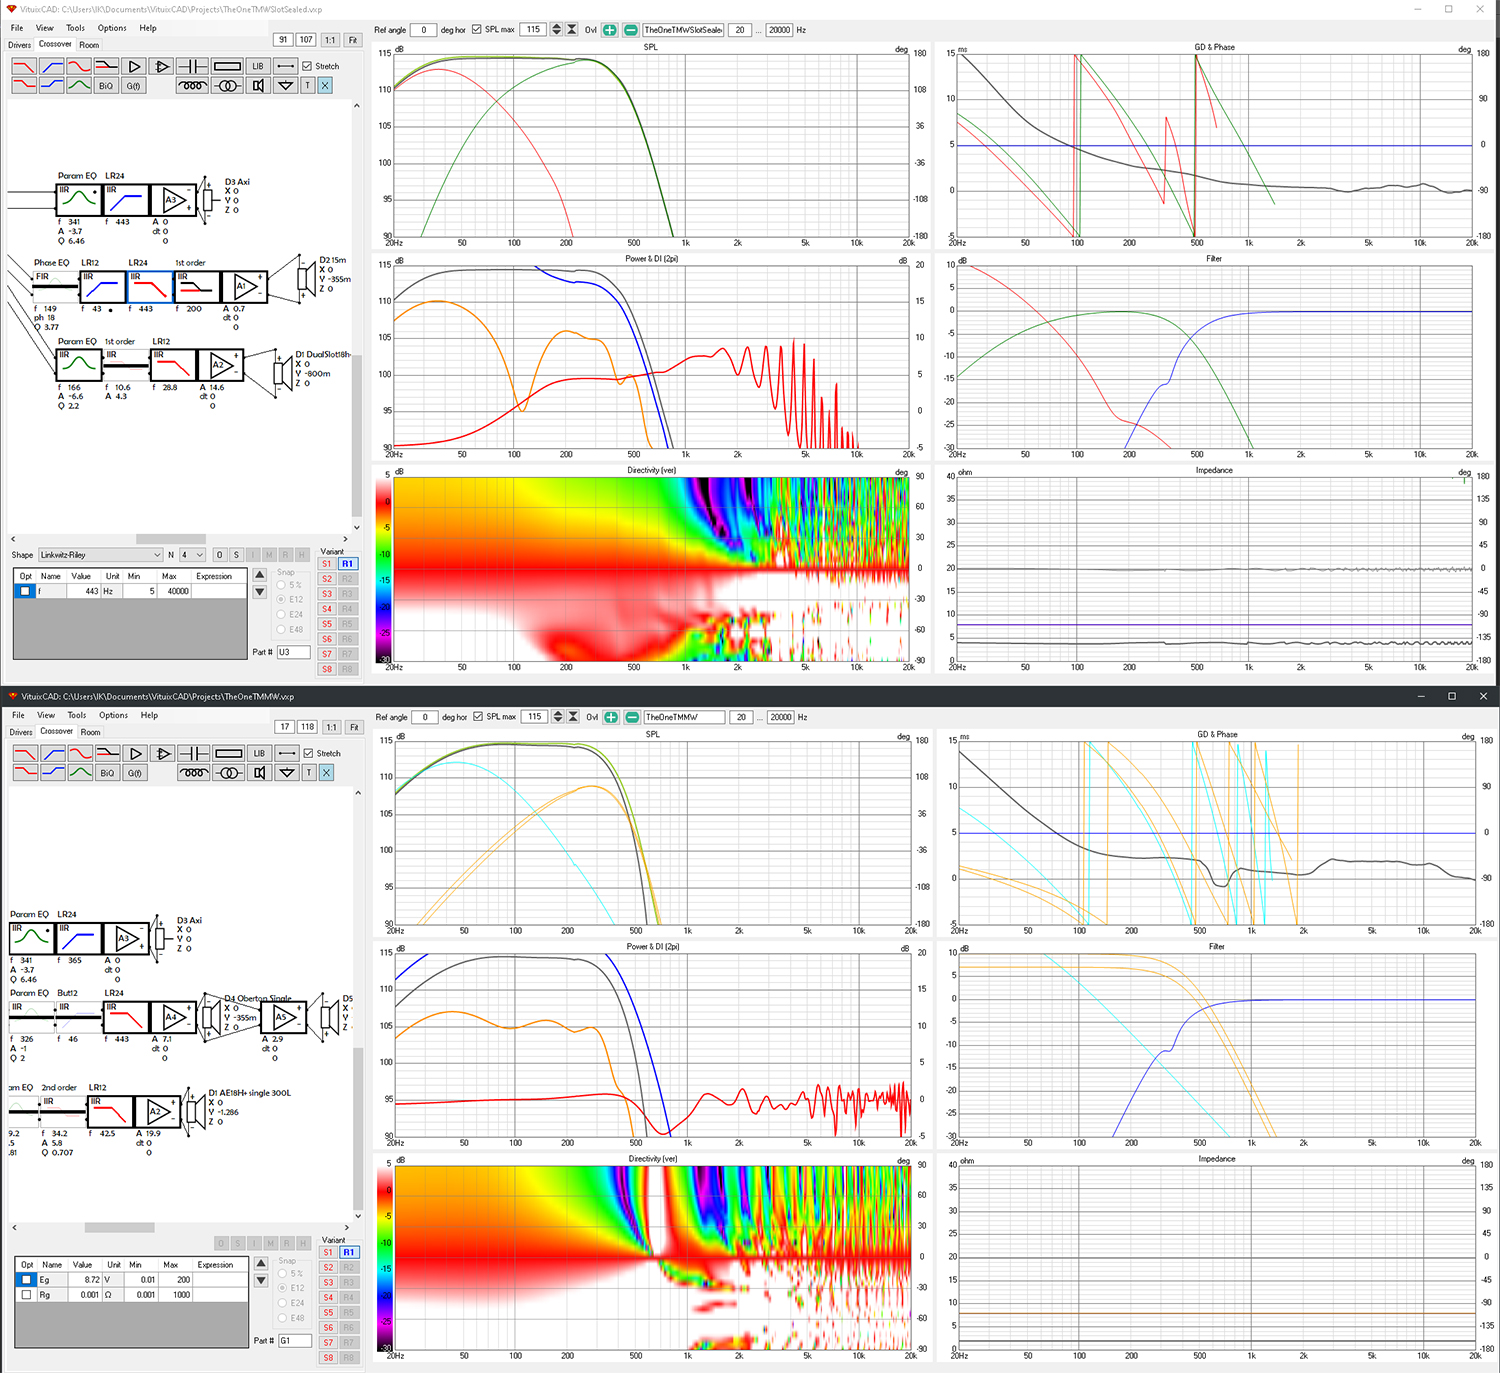Tick the Opt checkbox for the Eg row
1500x1373 pixels.
pyautogui.click(x=27, y=1279)
